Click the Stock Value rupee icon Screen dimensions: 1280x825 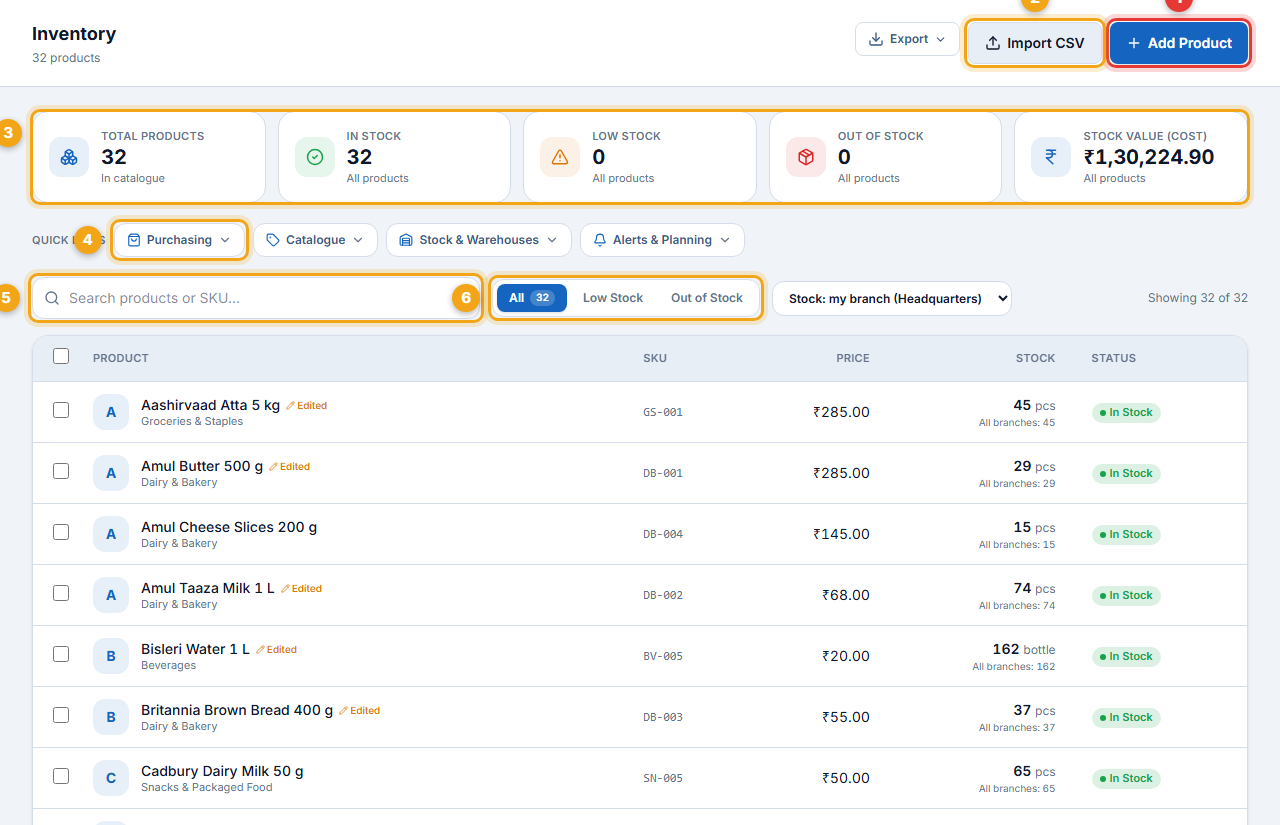coord(1051,157)
